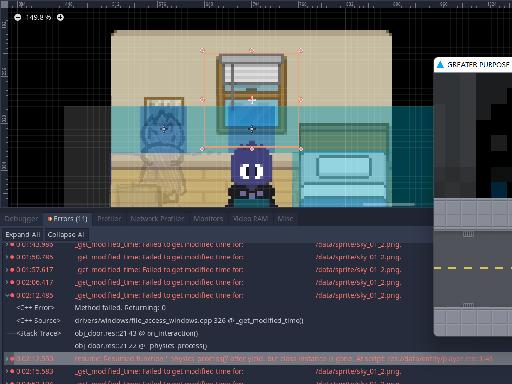512x384 pixels.
Task: Click the bottom-right selection handle of window sprite
Action: click(301, 149)
